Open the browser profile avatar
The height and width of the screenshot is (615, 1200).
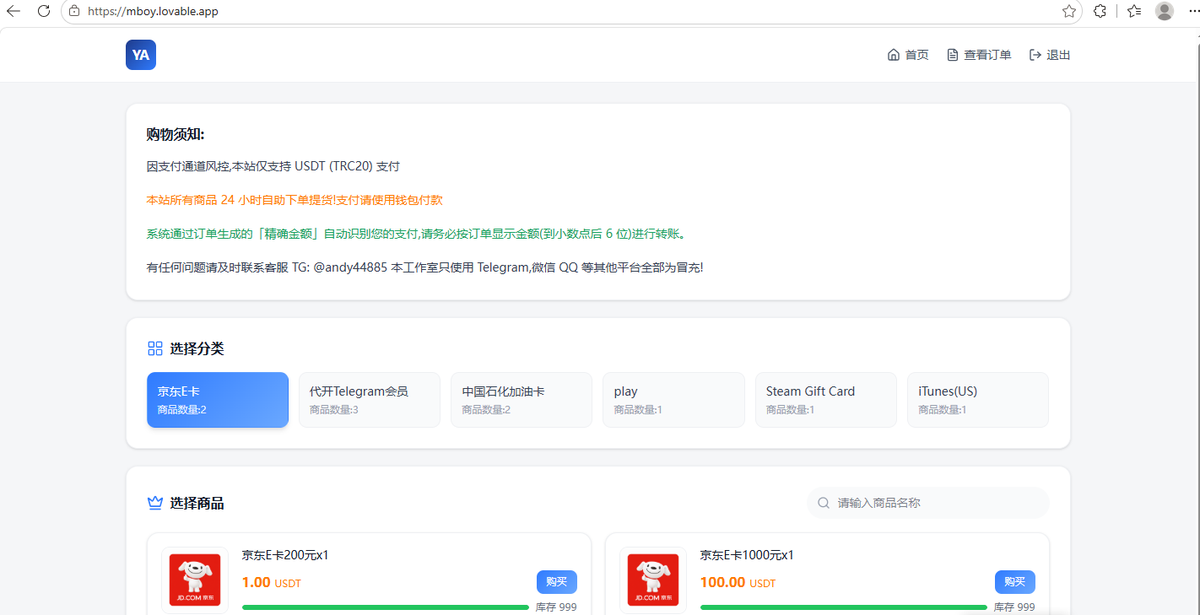click(x=1164, y=11)
